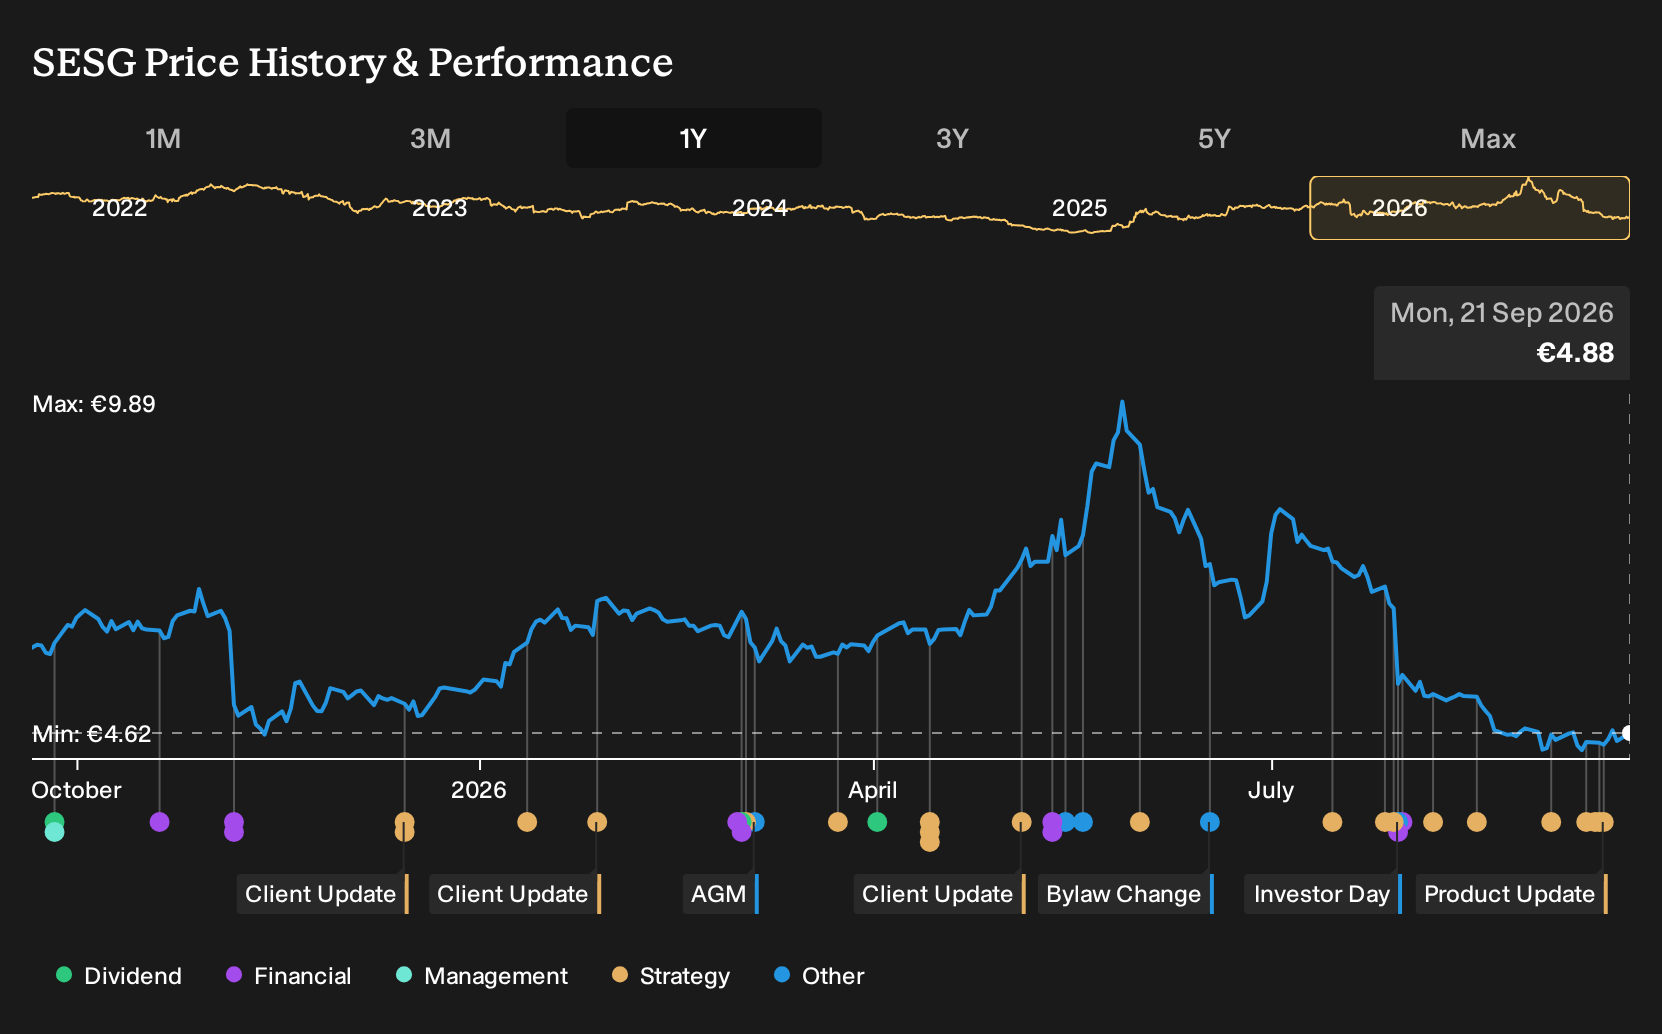Click the green Dividend marker under April
The image size is (1662, 1034).
(x=877, y=822)
